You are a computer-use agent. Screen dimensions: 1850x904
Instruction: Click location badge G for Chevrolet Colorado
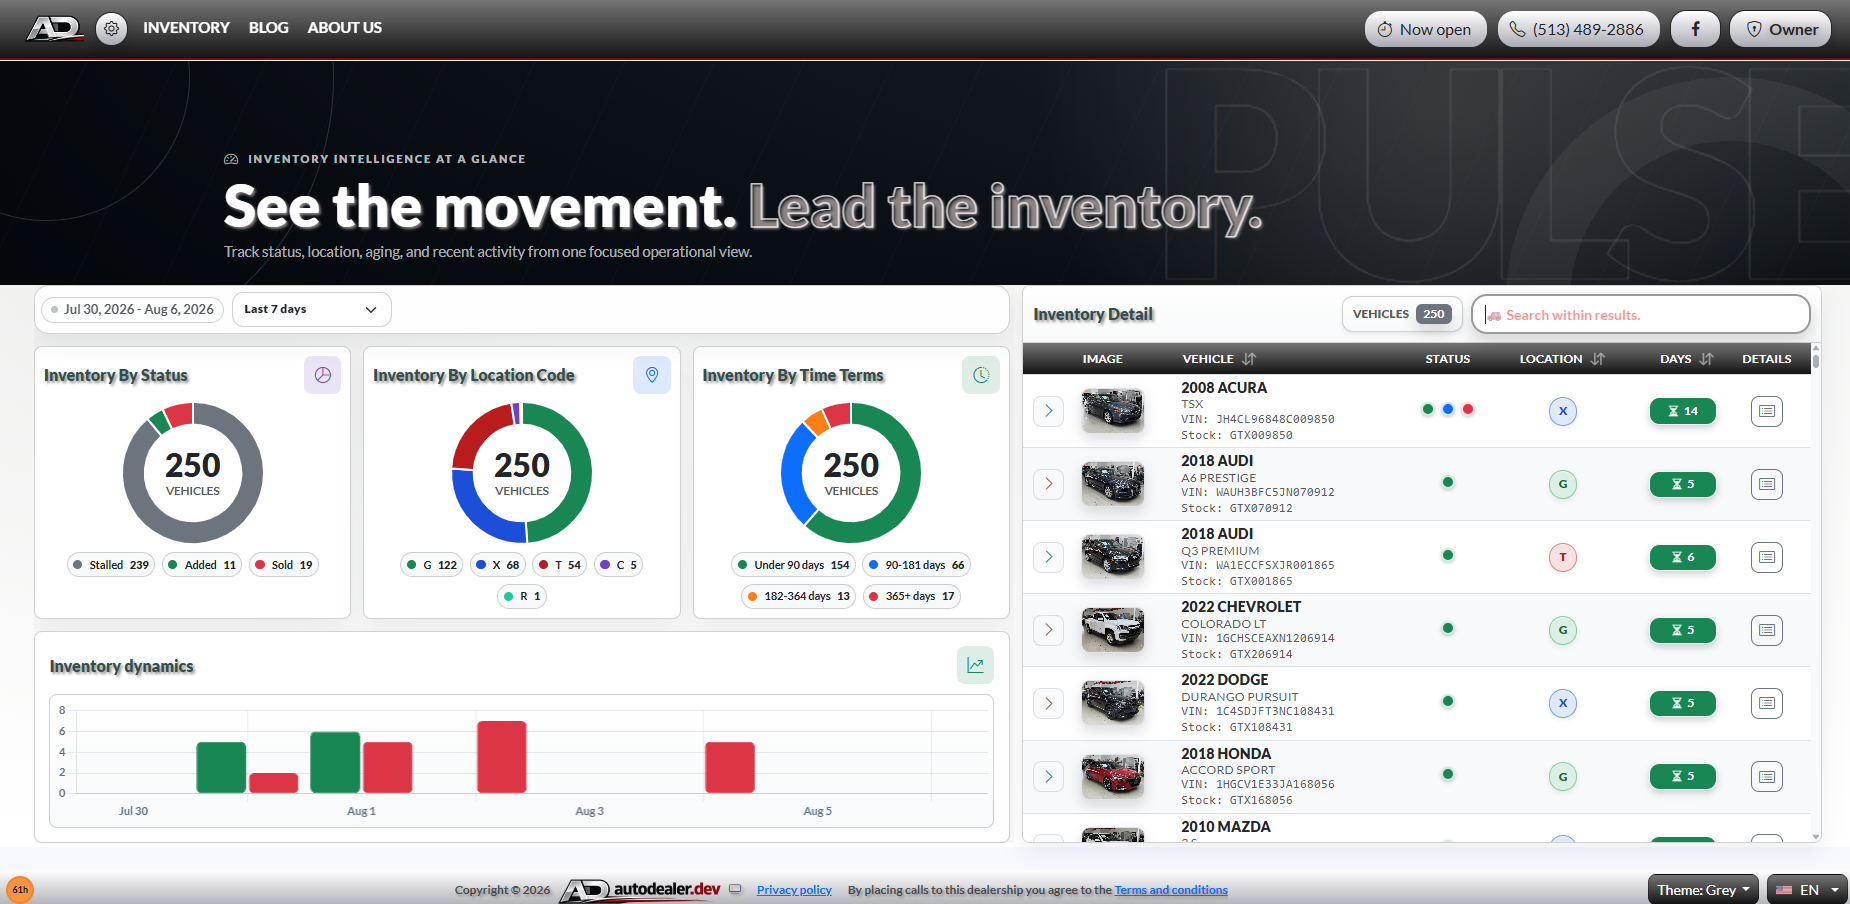click(1563, 630)
